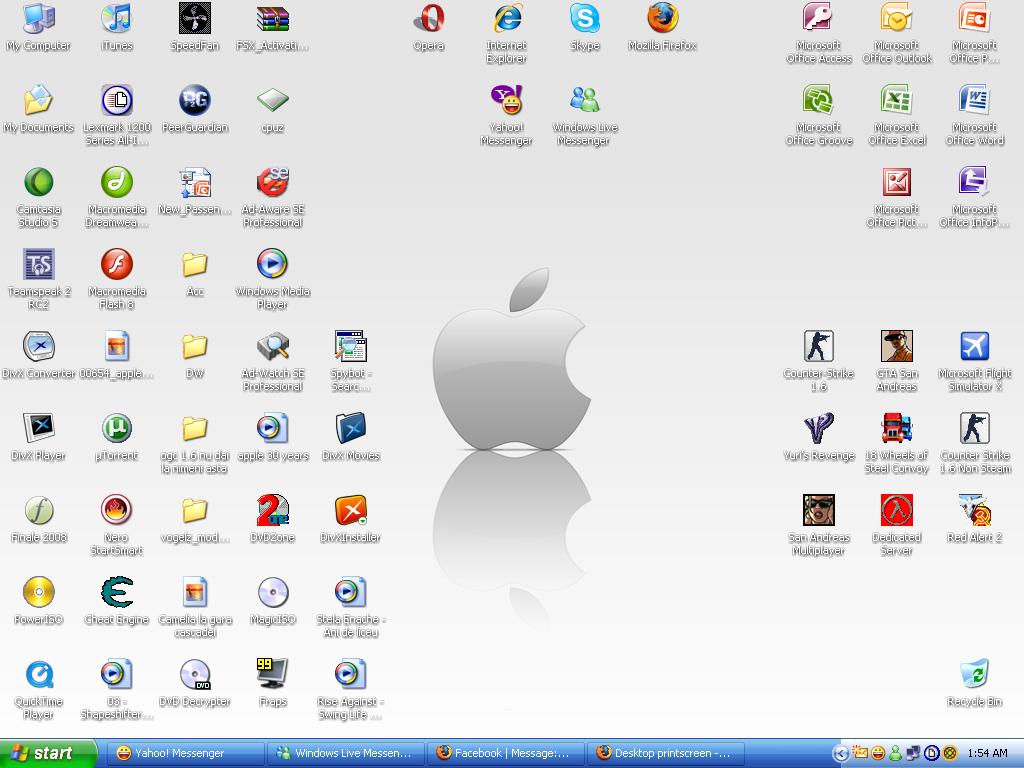Image resolution: width=1024 pixels, height=768 pixels.
Task: Click the Recycle Bin icon
Action: (974, 675)
